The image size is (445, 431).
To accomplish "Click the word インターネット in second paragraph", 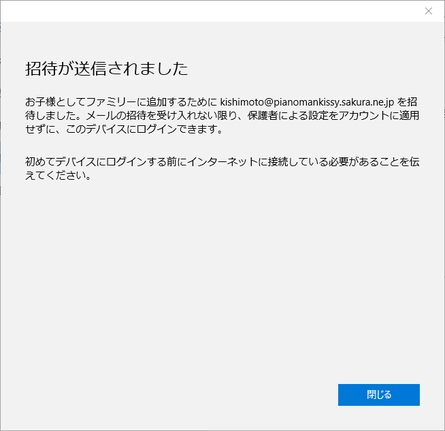I will (x=222, y=162).
